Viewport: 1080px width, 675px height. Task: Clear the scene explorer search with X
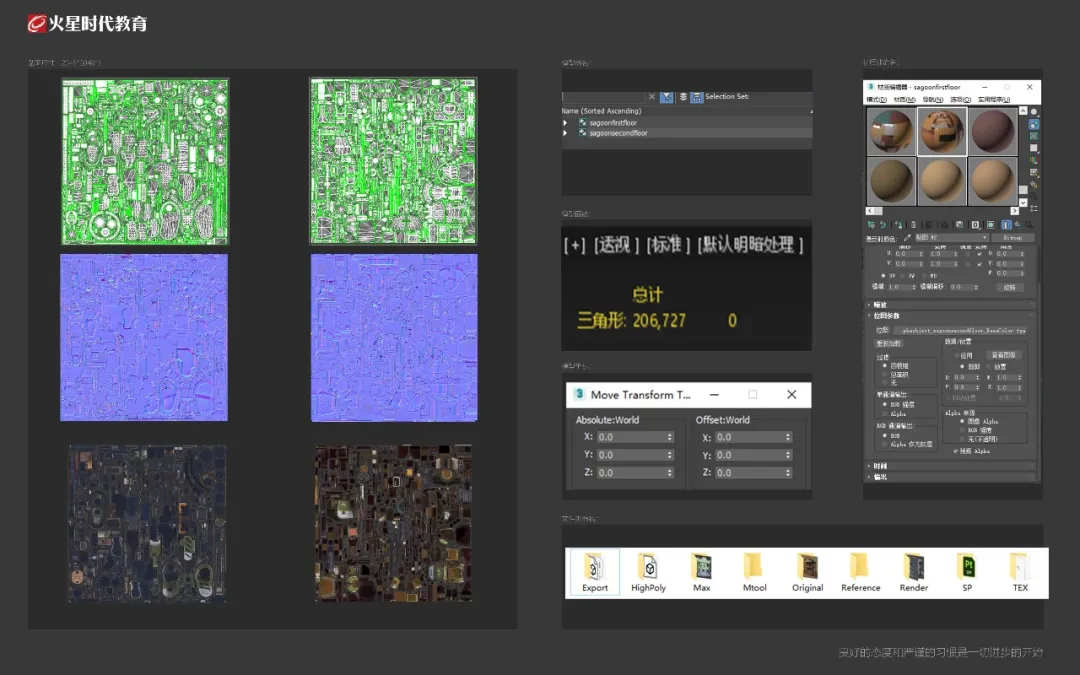(652, 97)
